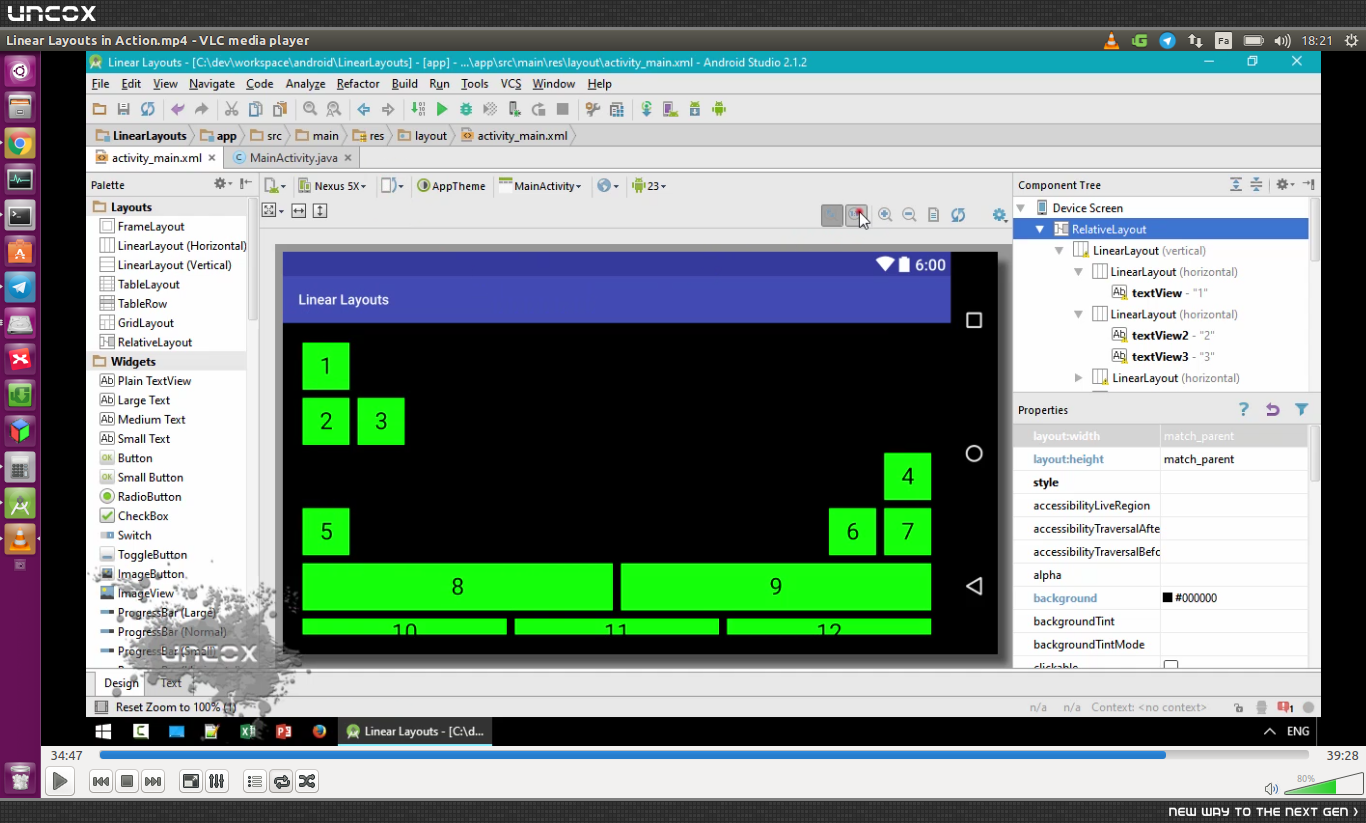Screen dimensions: 1366x823
Task: Click the Paste clipboard icon
Action: tap(280, 109)
